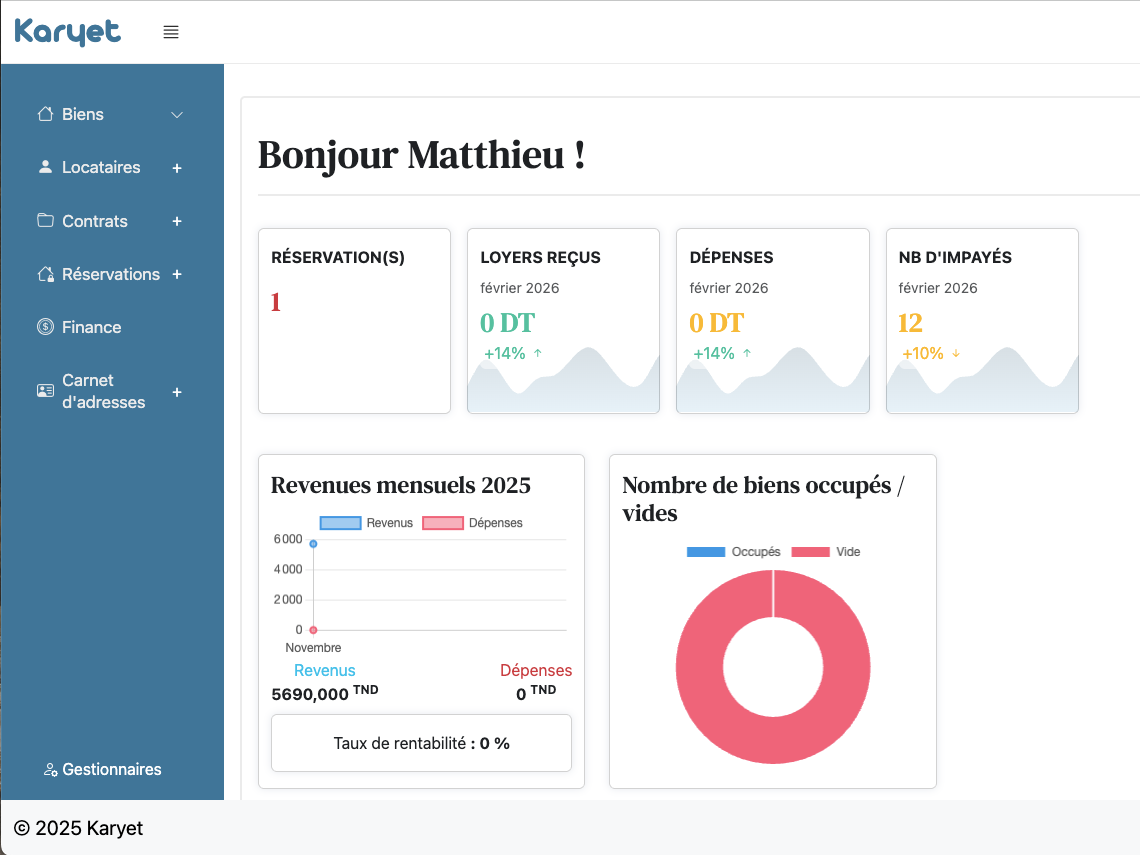The height and width of the screenshot is (855, 1140).
Task: Click the Karyet logo
Action: tap(68, 32)
